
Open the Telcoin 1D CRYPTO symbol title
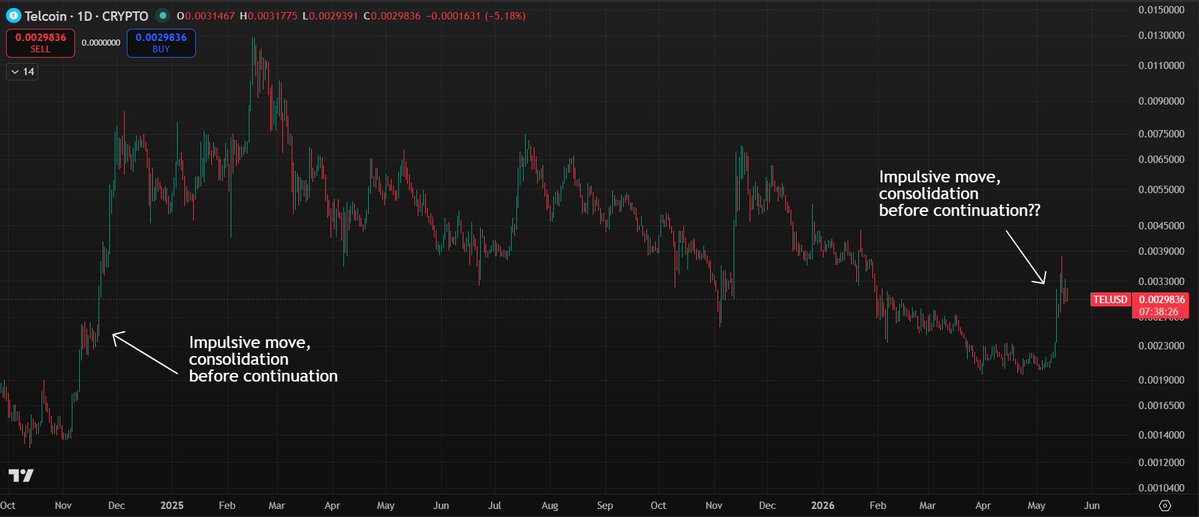pos(86,15)
